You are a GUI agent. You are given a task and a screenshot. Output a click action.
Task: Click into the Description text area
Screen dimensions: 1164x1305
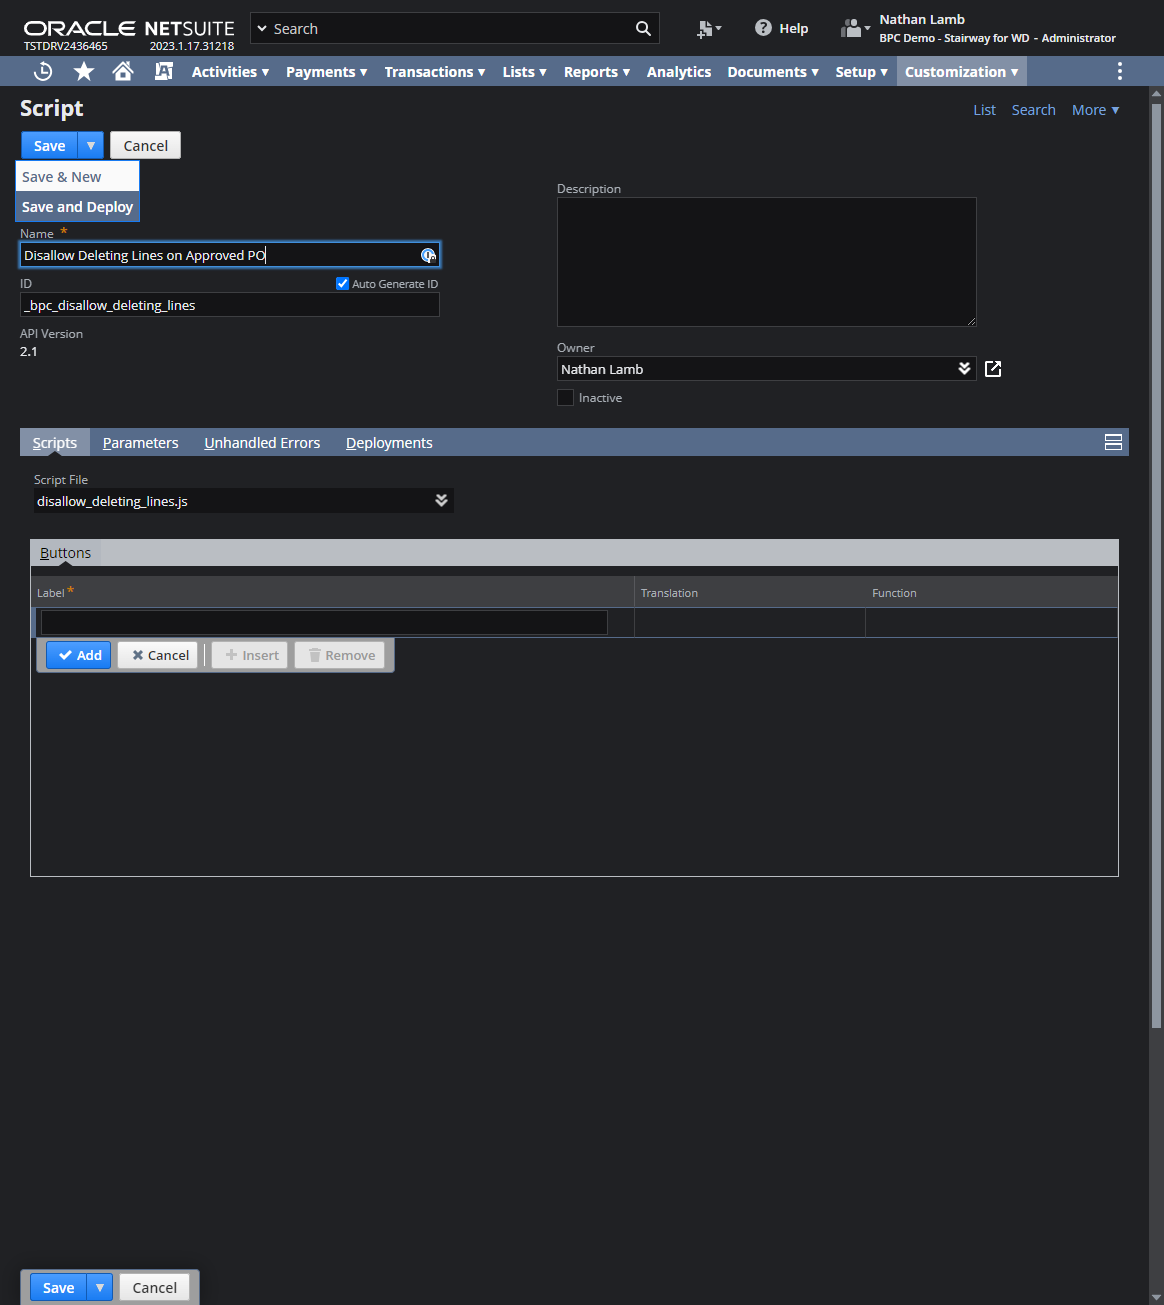click(x=767, y=262)
